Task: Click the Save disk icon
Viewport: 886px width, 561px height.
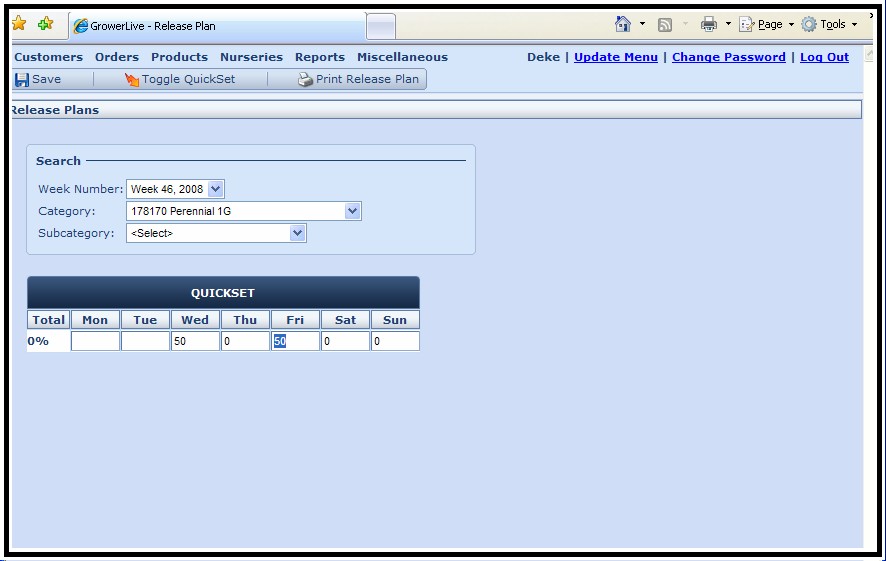Action: 22,79
